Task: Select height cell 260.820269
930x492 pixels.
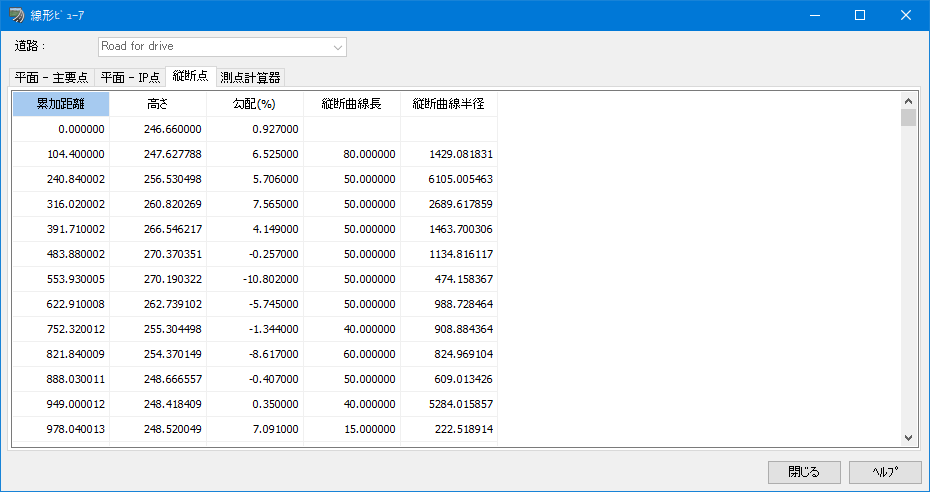Action: click(158, 204)
